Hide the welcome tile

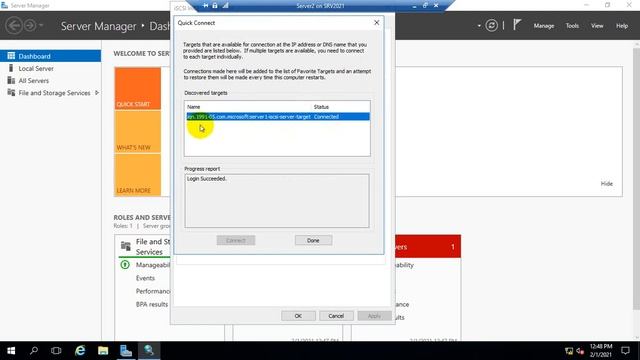[x=607, y=184]
